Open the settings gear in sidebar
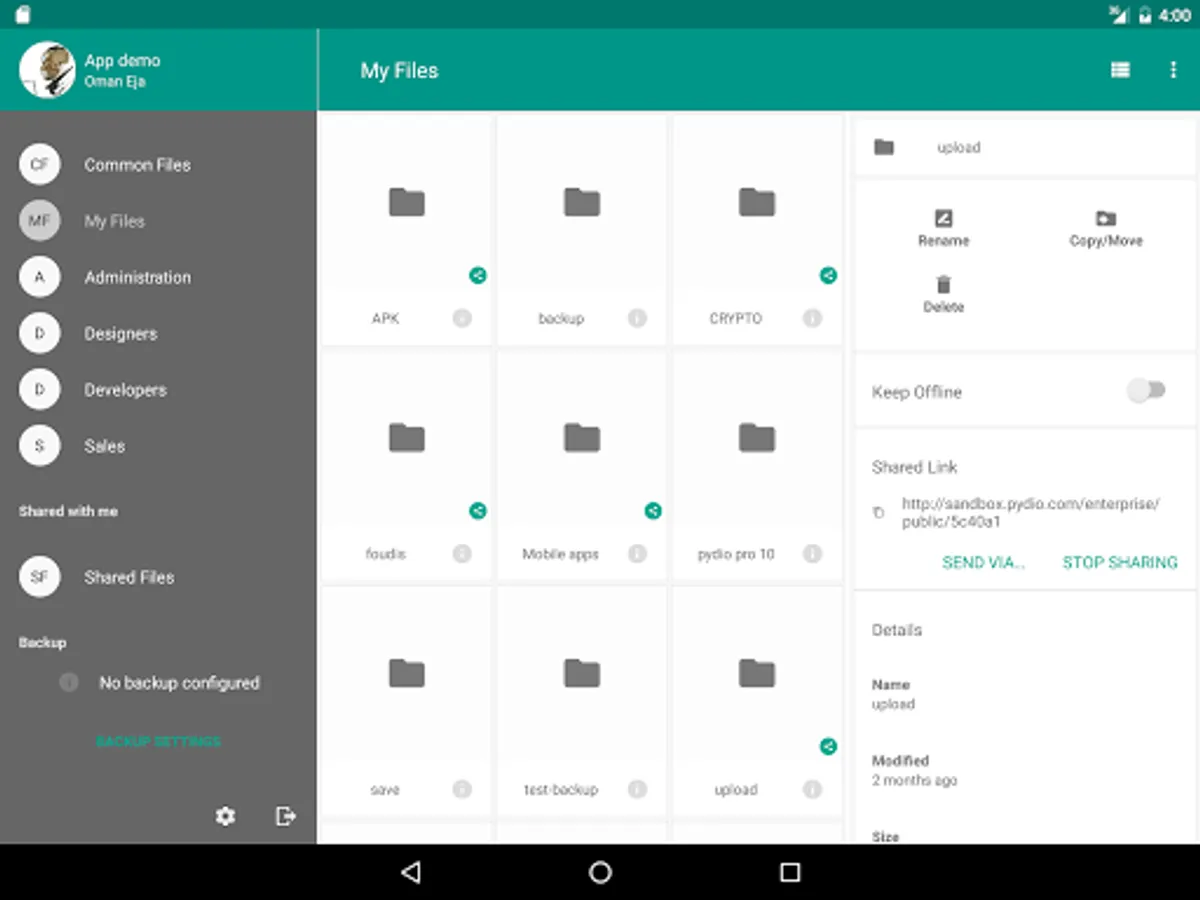The height and width of the screenshot is (900, 1200). pos(226,817)
